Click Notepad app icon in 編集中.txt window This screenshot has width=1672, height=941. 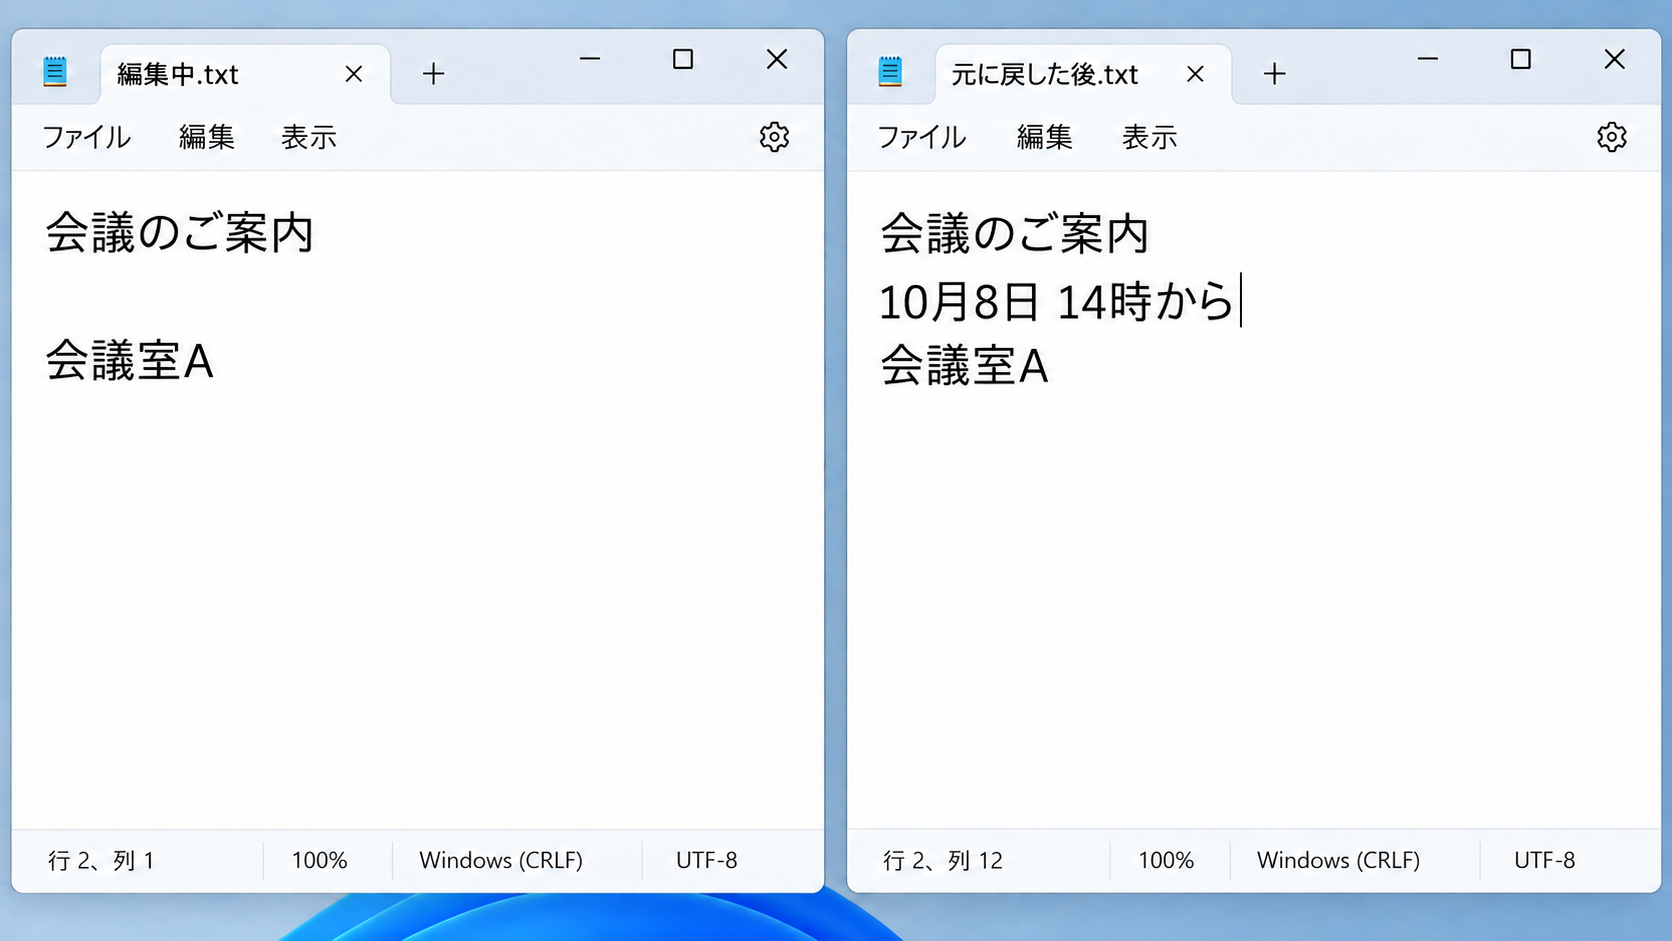(x=55, y=72)
